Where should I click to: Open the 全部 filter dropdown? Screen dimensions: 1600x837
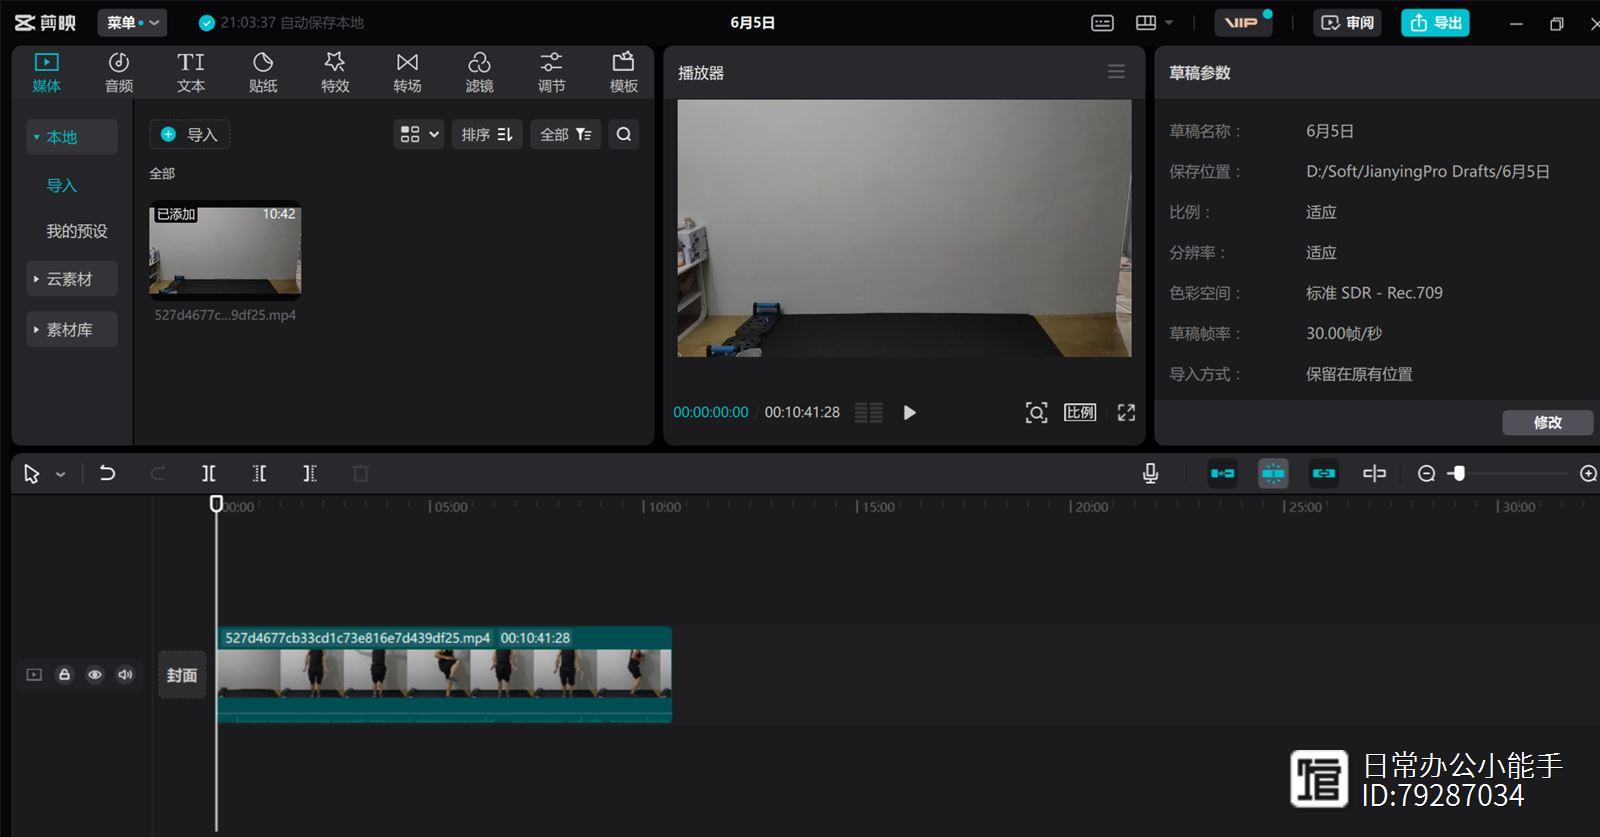[566, 134]
